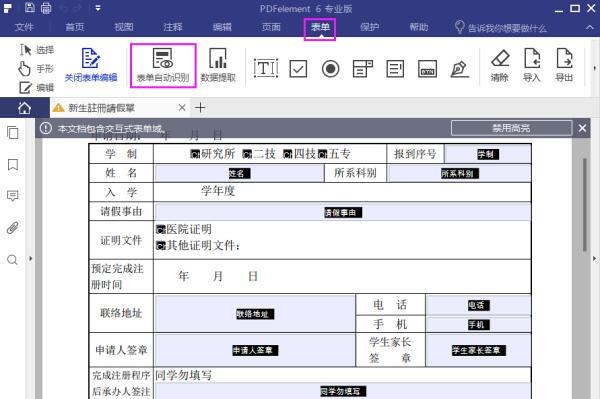
Task: Switch to the 注释 ribbon tab
Action: coord(173,27)
